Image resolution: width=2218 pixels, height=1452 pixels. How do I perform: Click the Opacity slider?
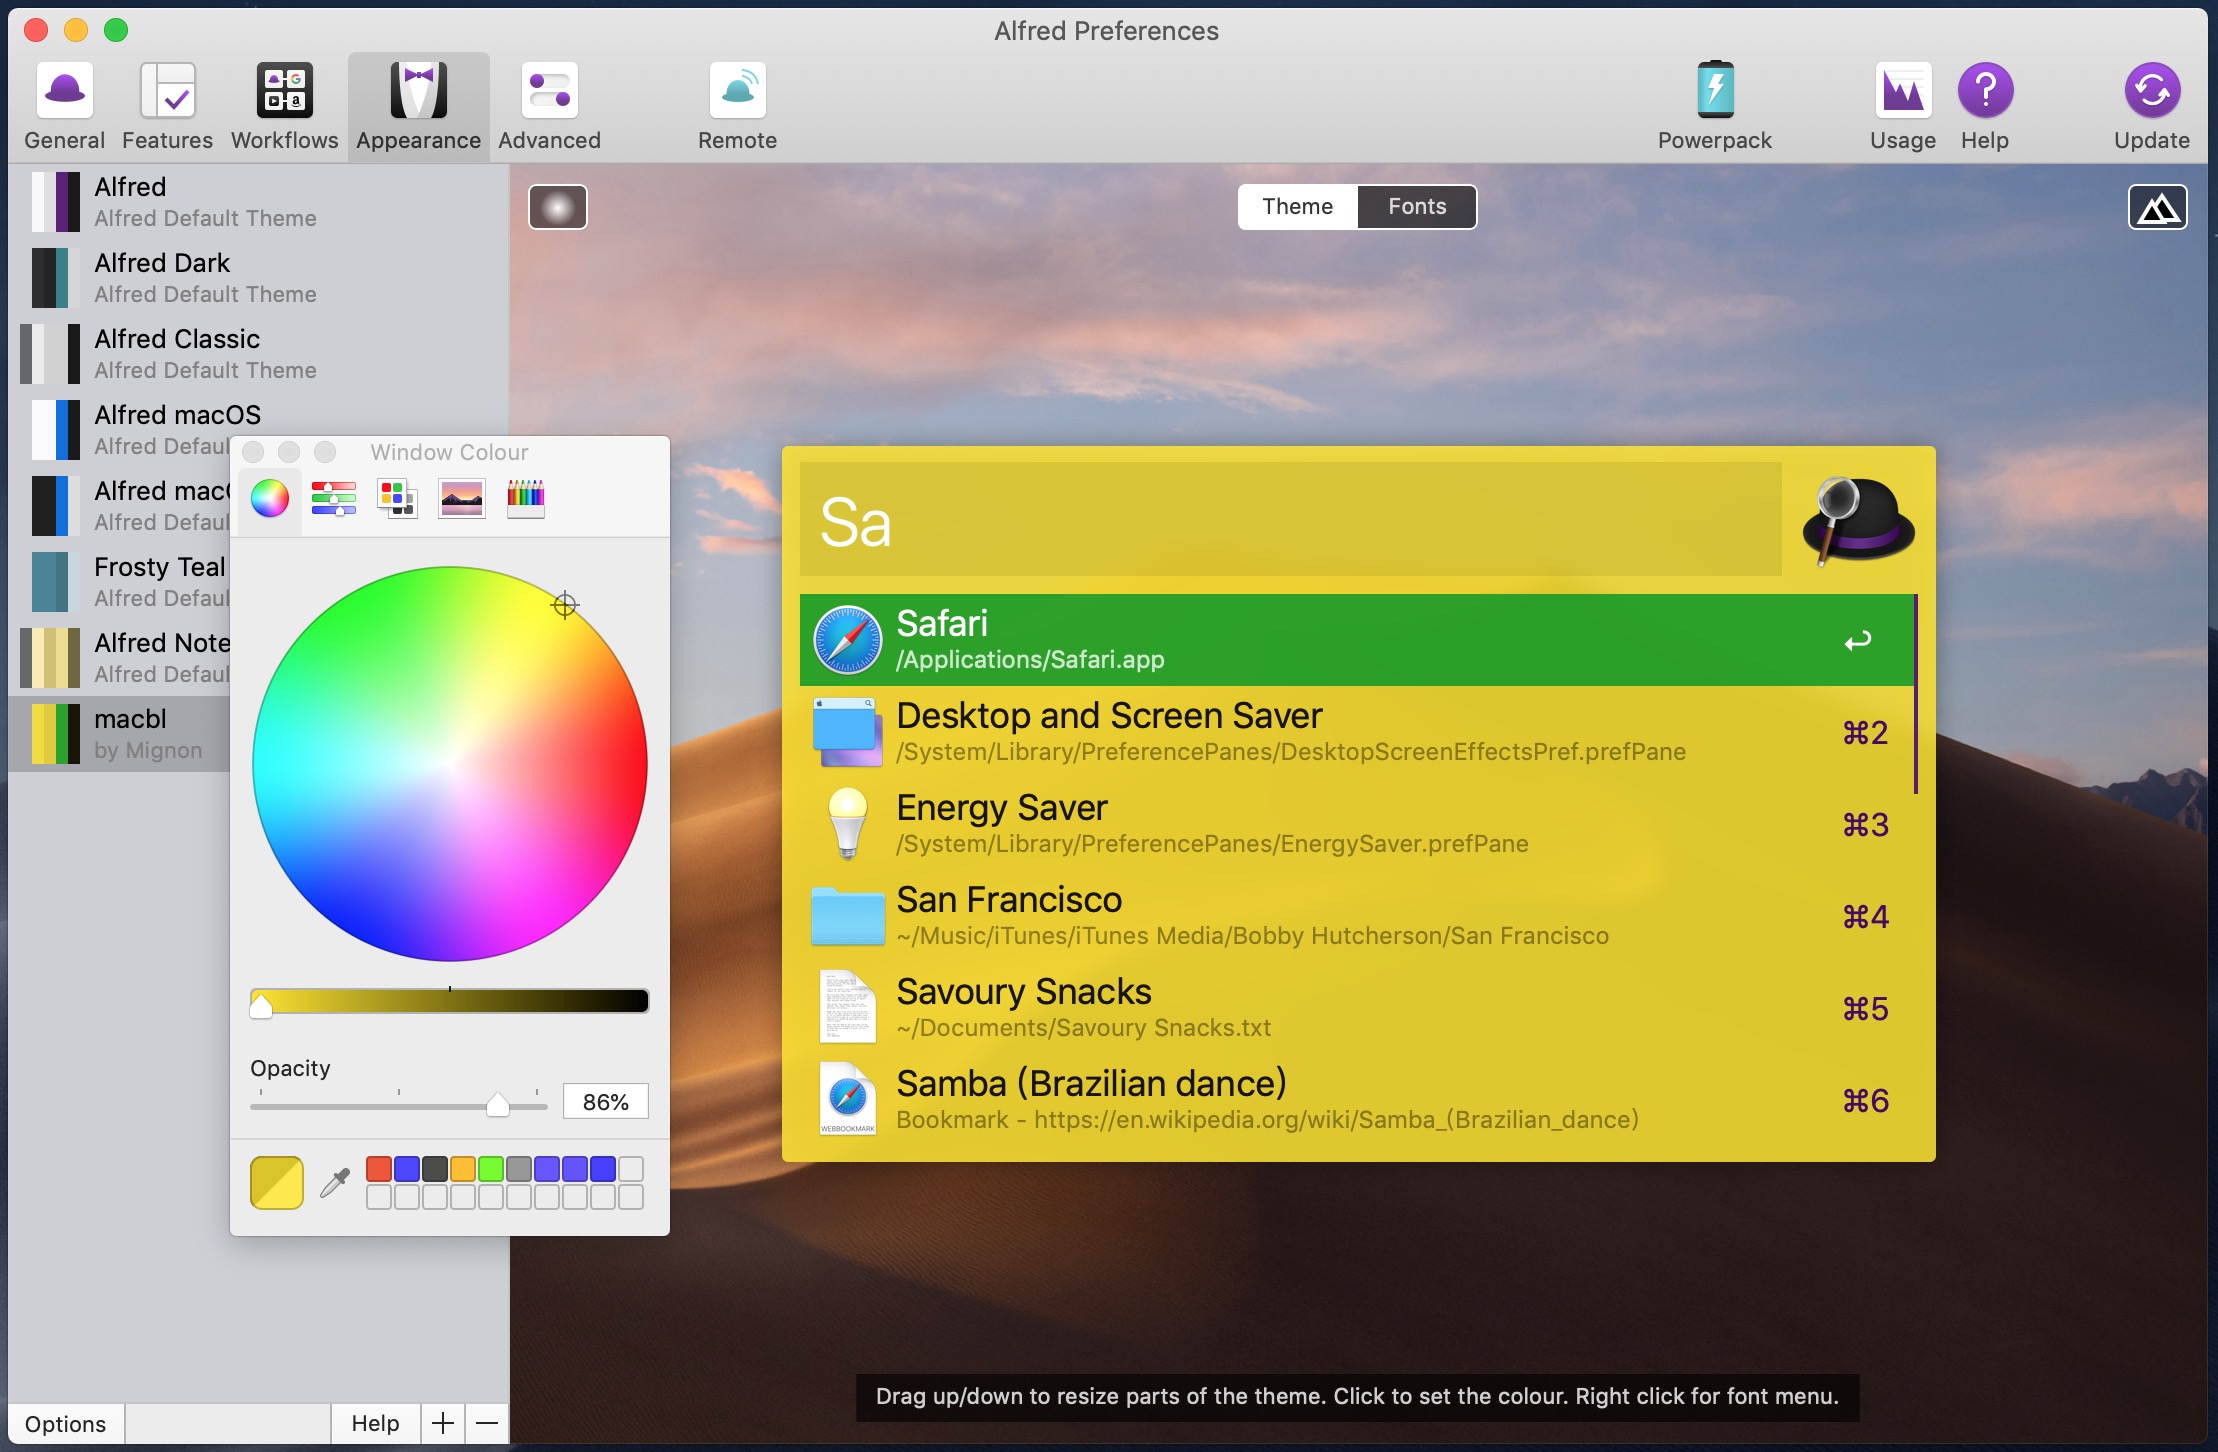tap(399, 1105)
